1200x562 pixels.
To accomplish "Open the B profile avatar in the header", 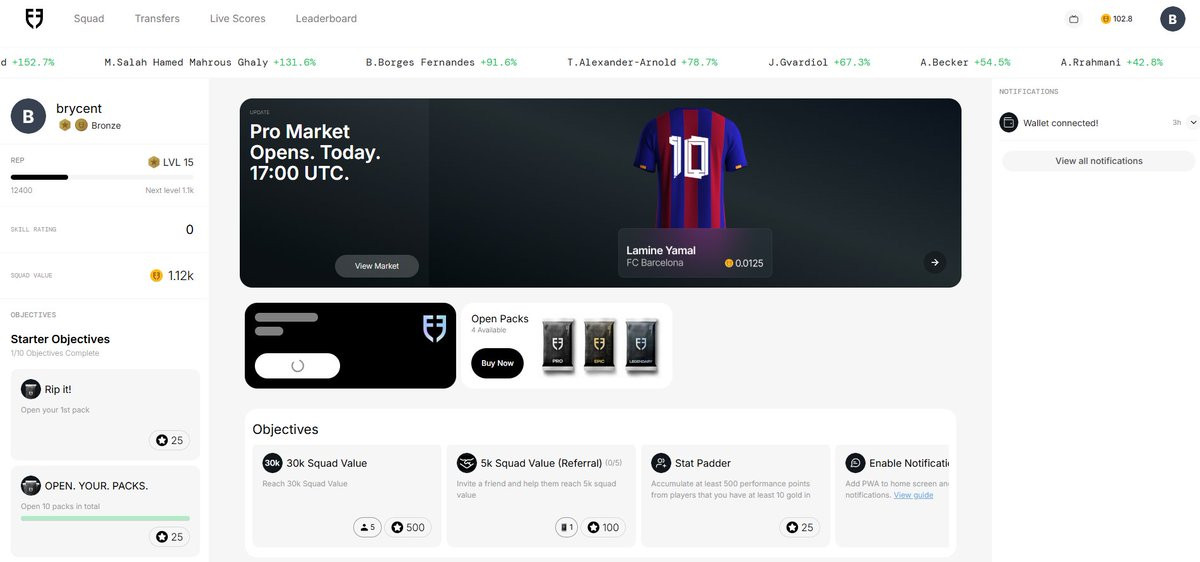I will [x=1172, y=18].
